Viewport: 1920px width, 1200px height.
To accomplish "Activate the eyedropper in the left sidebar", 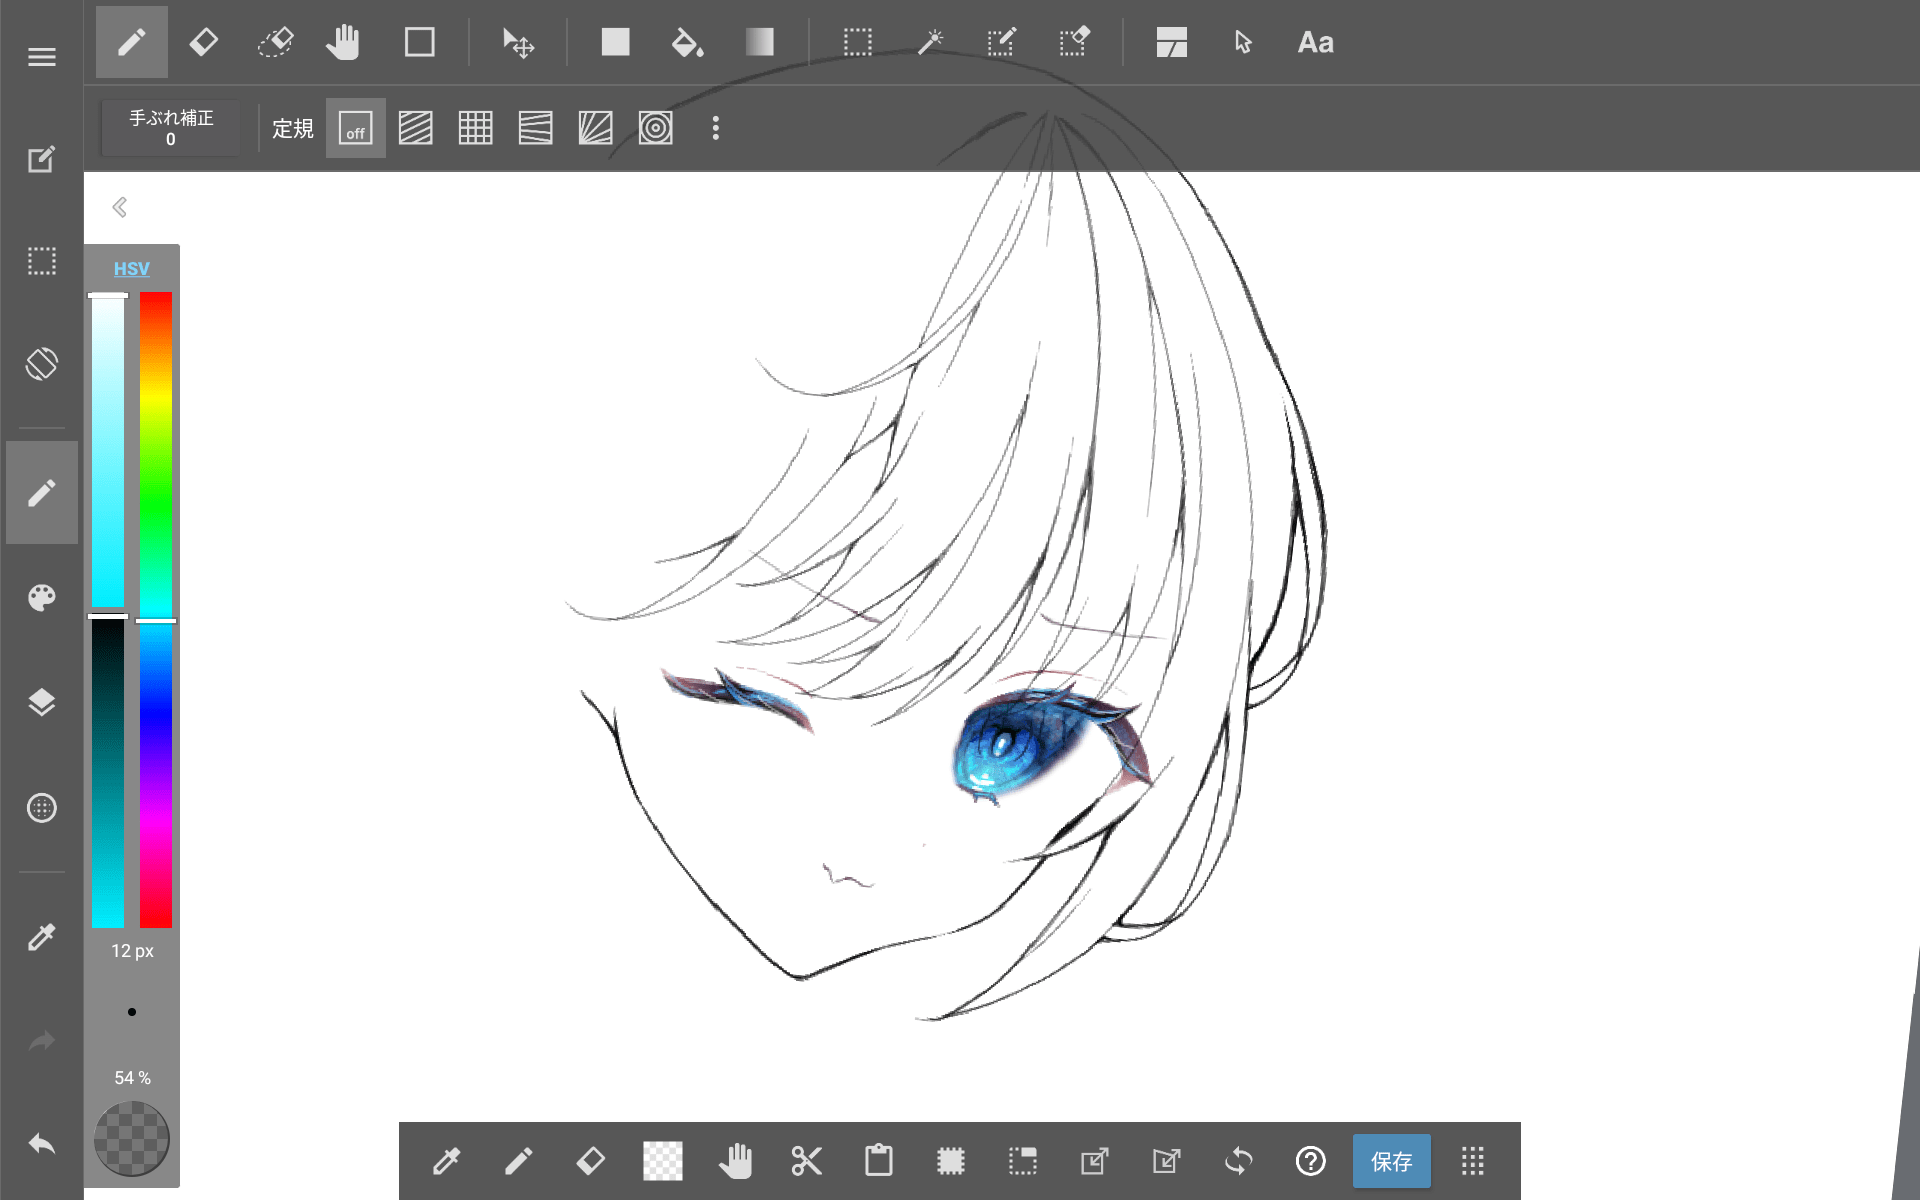I will [42, 937].
